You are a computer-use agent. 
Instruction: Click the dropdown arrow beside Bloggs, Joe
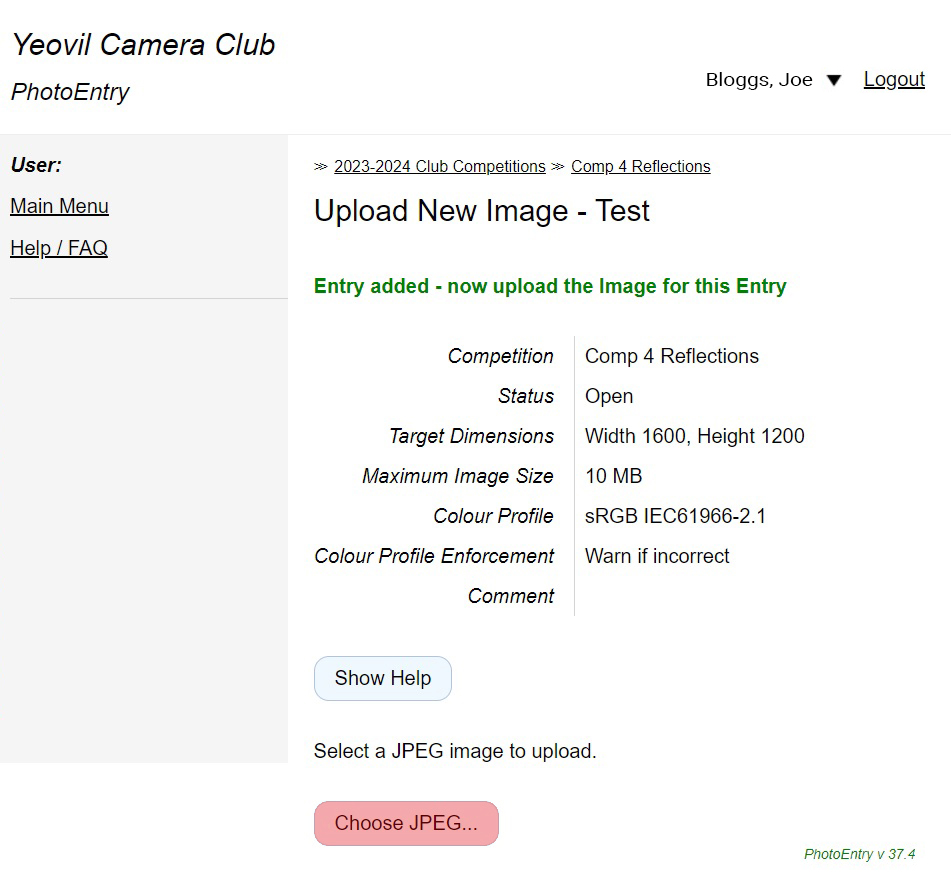tap(834, 80)
